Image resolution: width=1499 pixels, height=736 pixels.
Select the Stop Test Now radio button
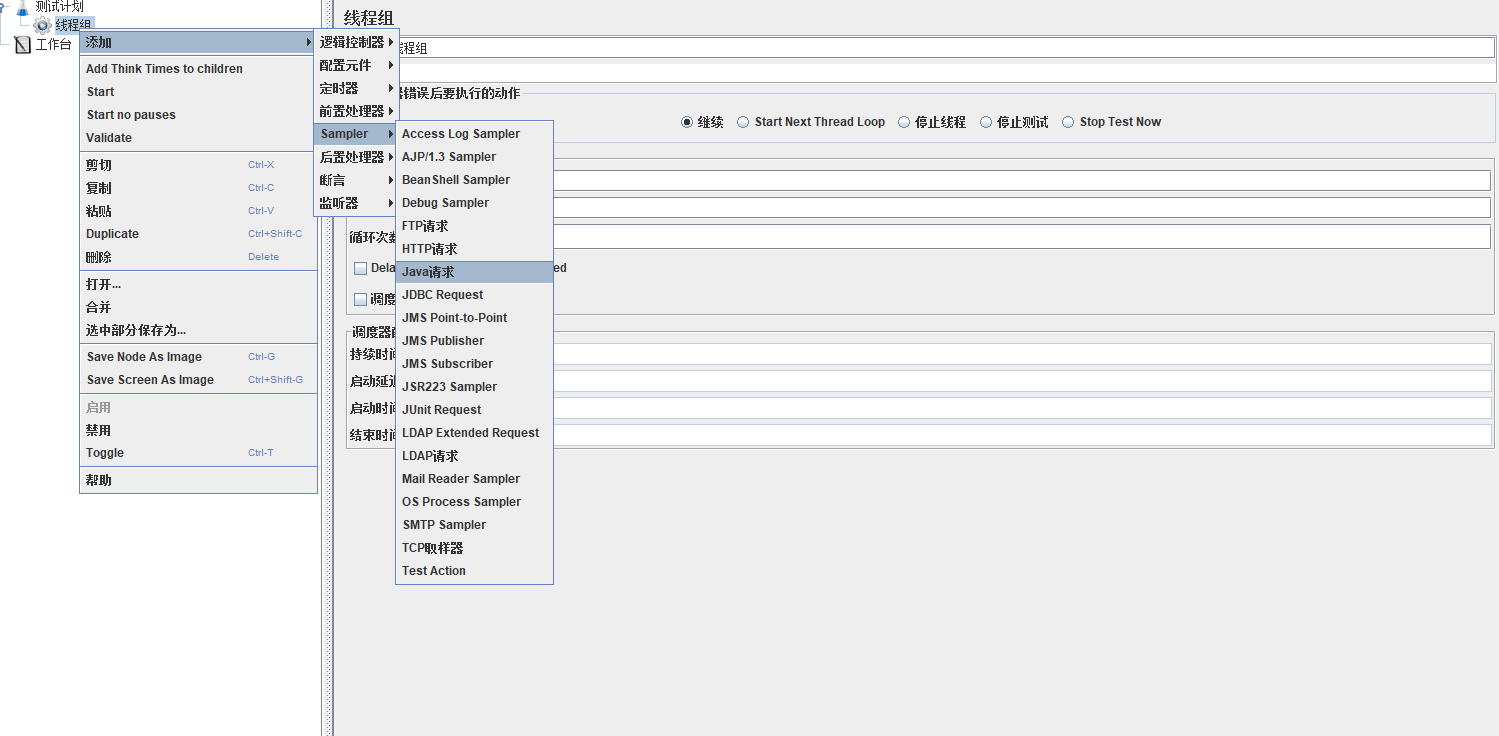point(1067,121)
